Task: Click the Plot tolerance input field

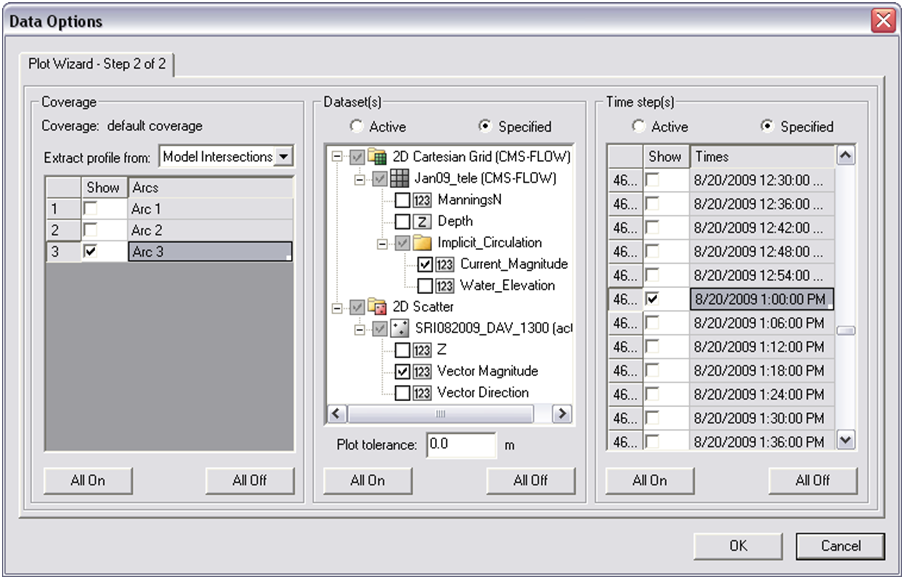Action: click(461, 445)
